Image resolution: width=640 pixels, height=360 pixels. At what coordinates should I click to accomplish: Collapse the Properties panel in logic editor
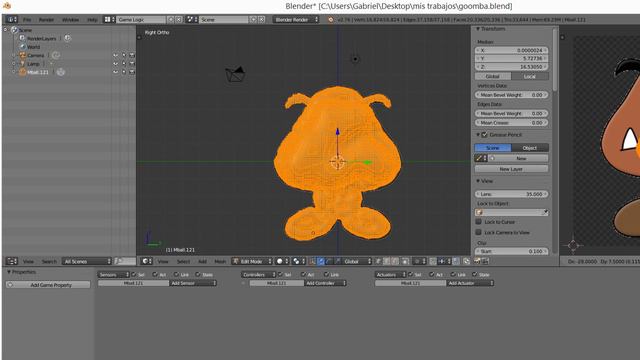[9, 272]
